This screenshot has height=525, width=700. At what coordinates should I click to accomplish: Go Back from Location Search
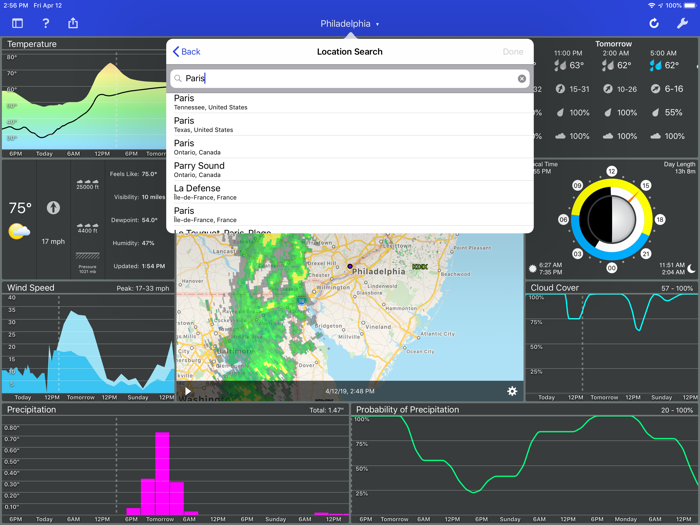pyautogui.click(x=187, y=52)
